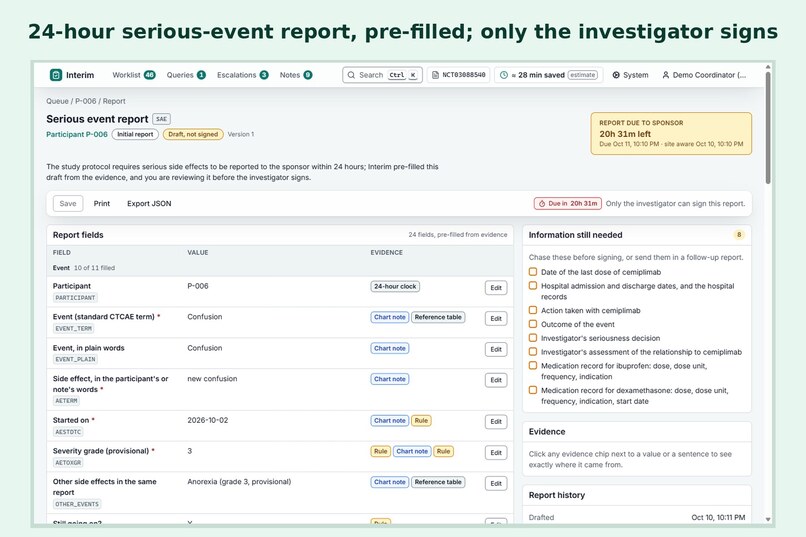Screen dimensions: 806x537
Task: Edit the Side effect in participant's words field
Action: point(496,380)
